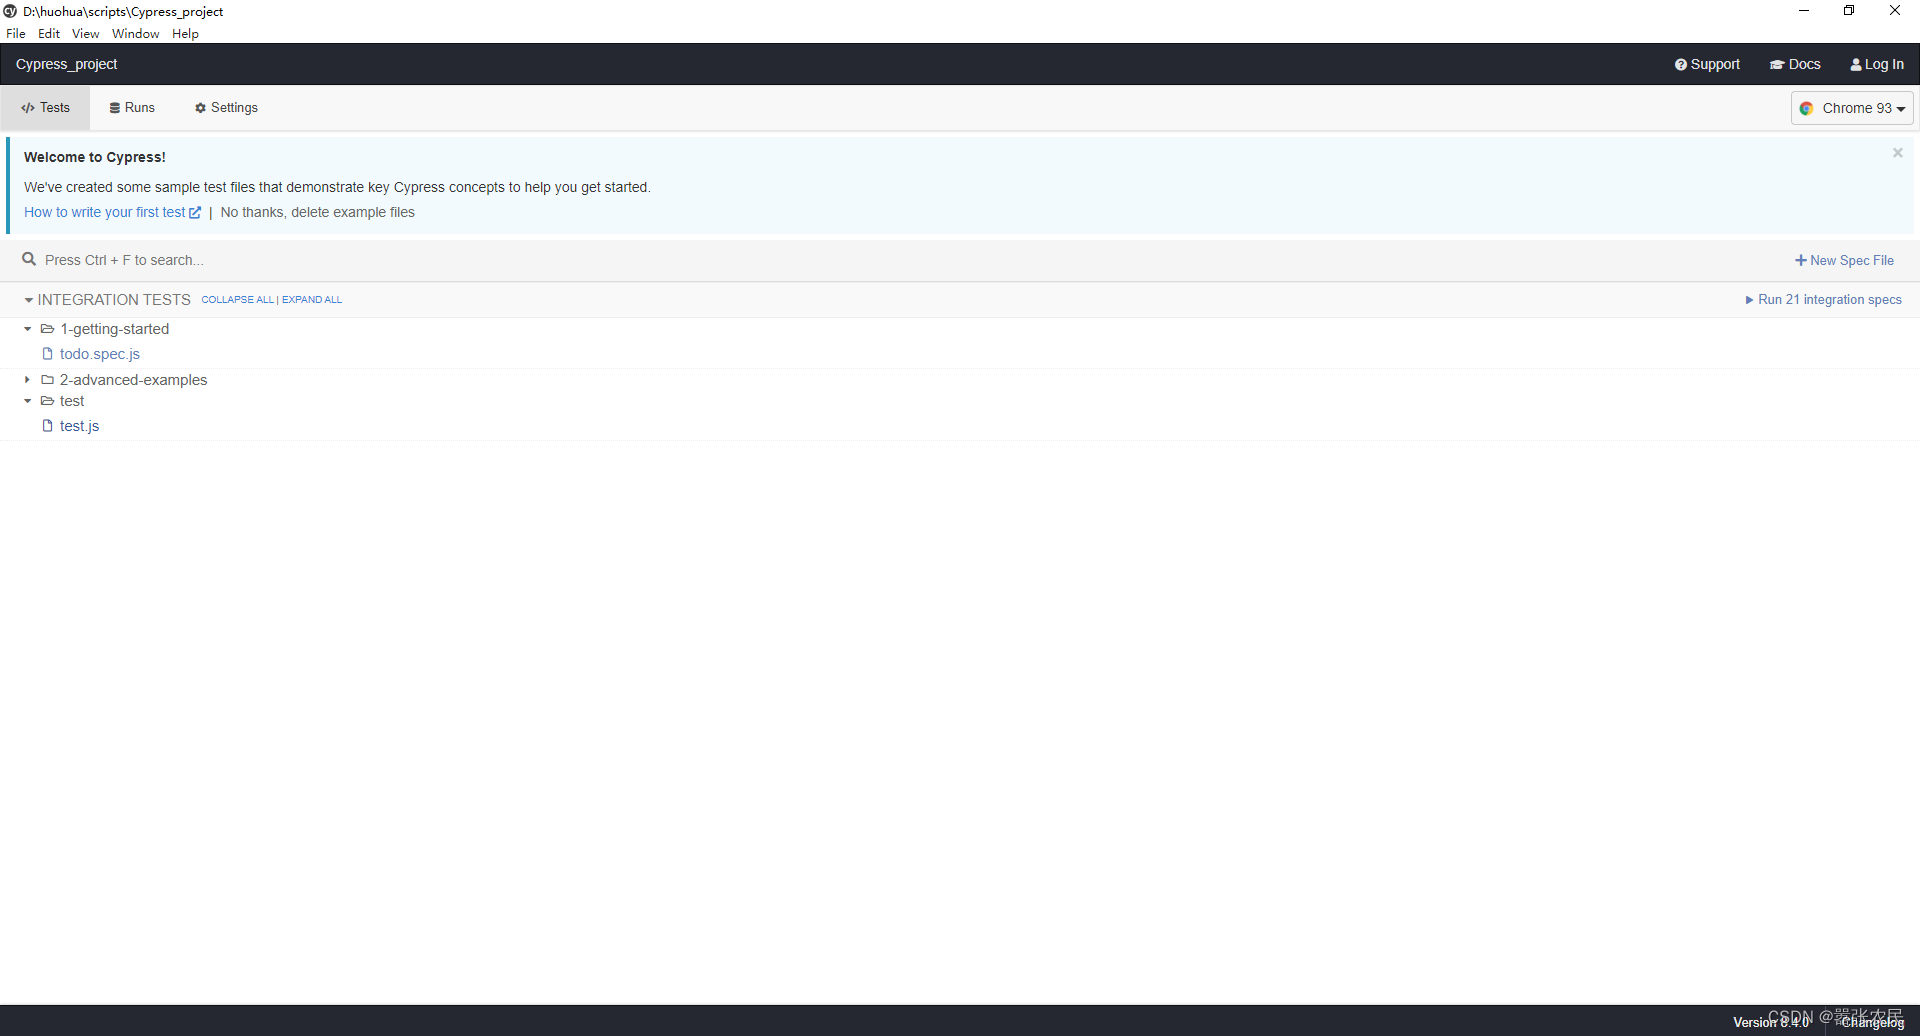
Task: Collapse the 1-getting-started folder arrow
Action: (x=28, y=329)
